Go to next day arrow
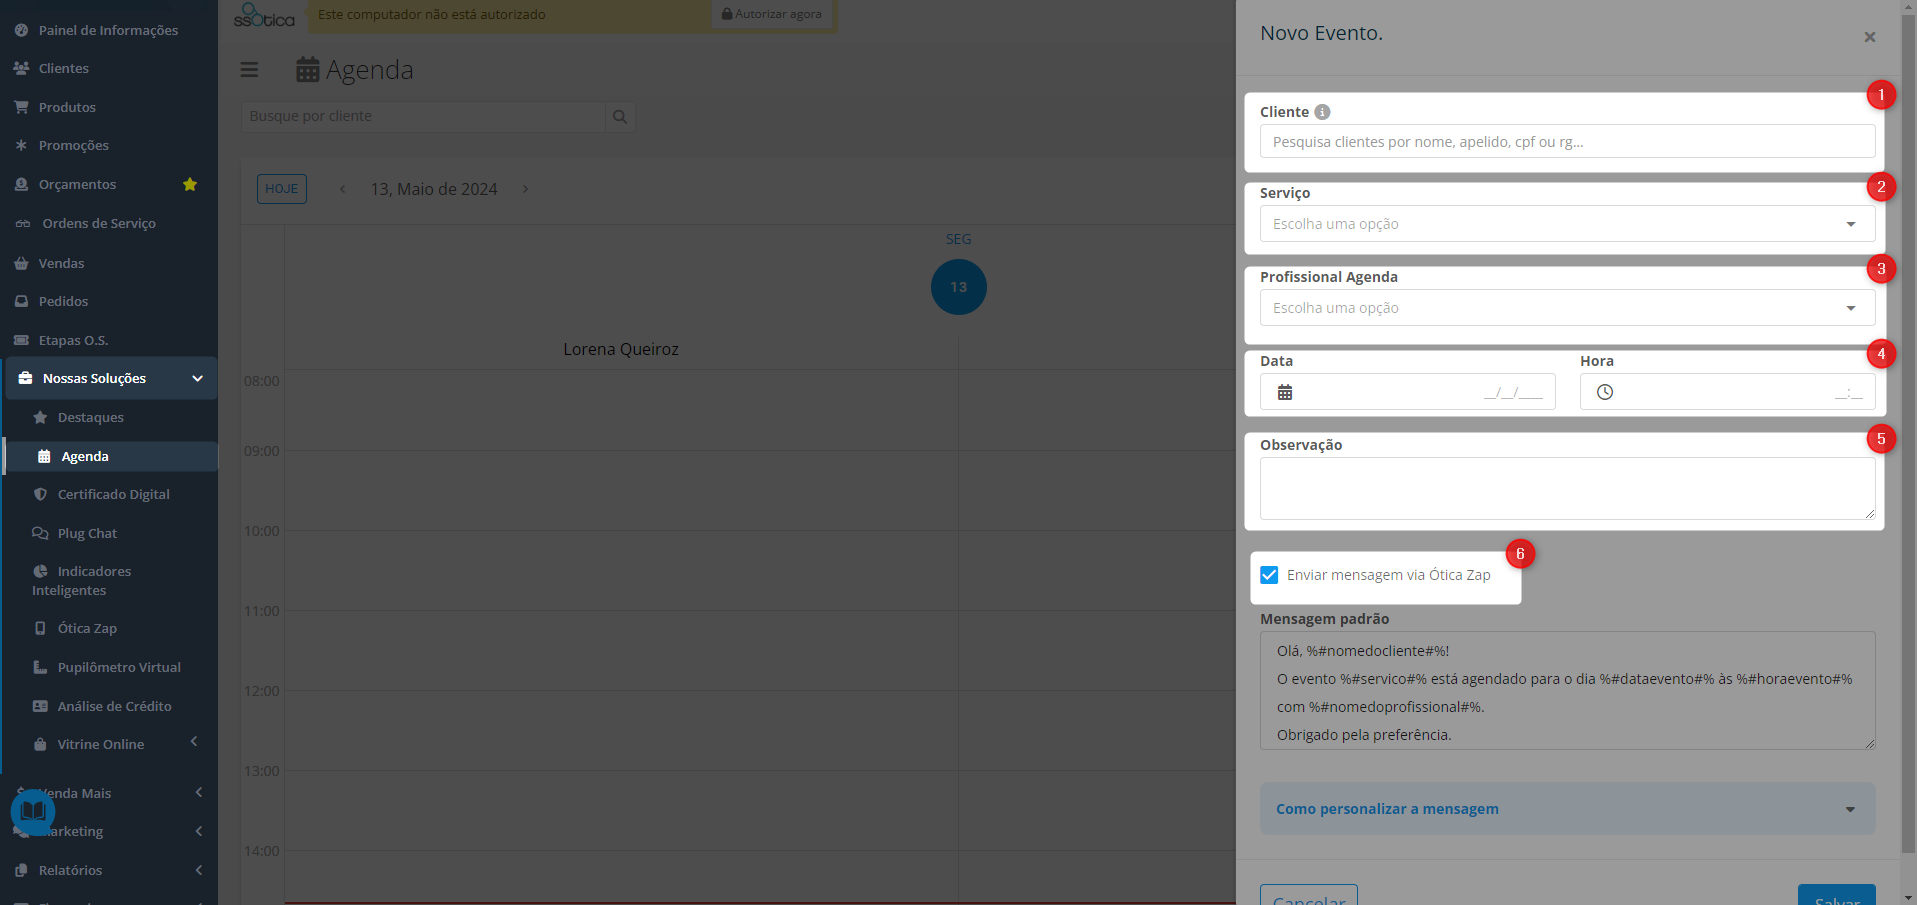 tap(525, 189)
